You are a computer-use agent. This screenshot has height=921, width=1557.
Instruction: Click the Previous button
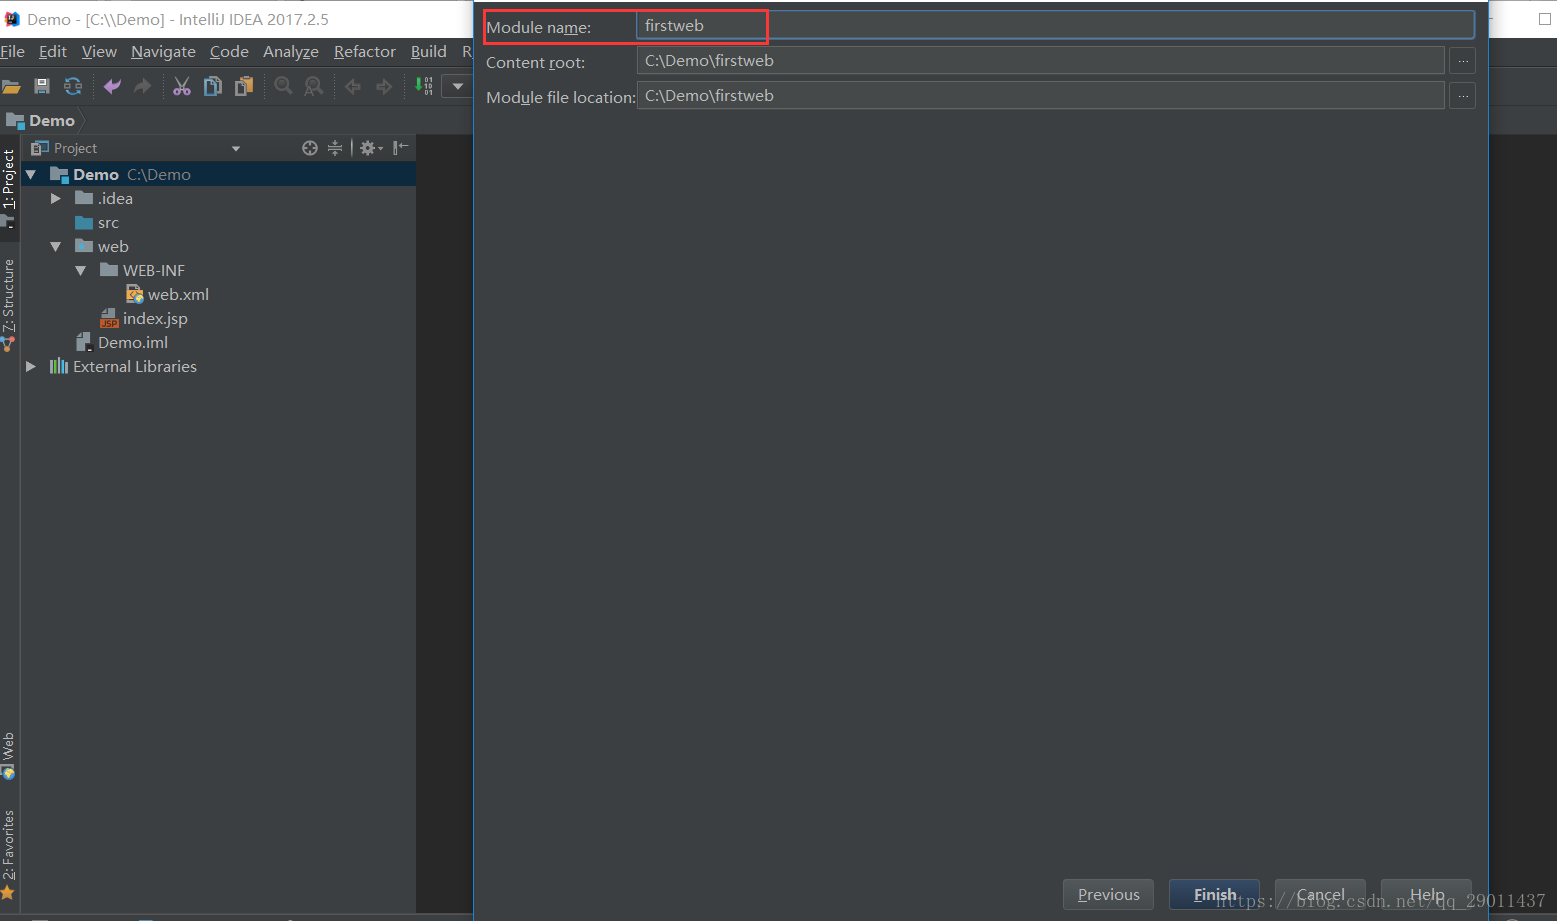1108,894
